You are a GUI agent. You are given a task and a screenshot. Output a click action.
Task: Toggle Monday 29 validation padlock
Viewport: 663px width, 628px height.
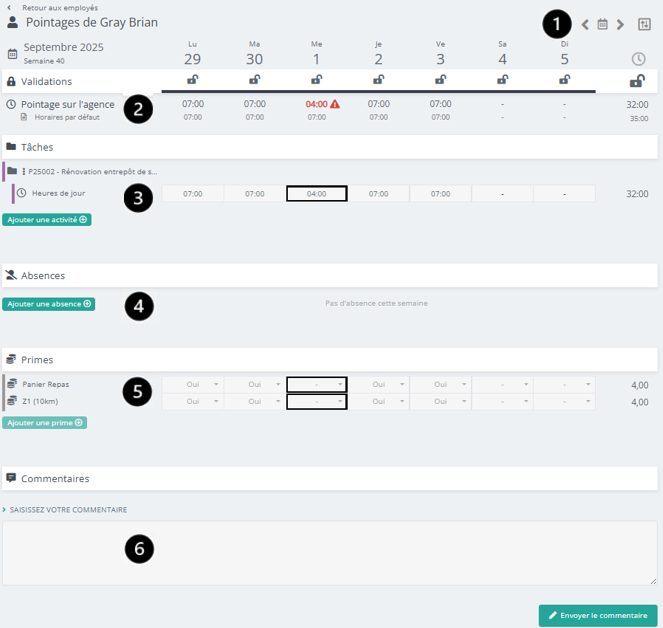(193, 80)
